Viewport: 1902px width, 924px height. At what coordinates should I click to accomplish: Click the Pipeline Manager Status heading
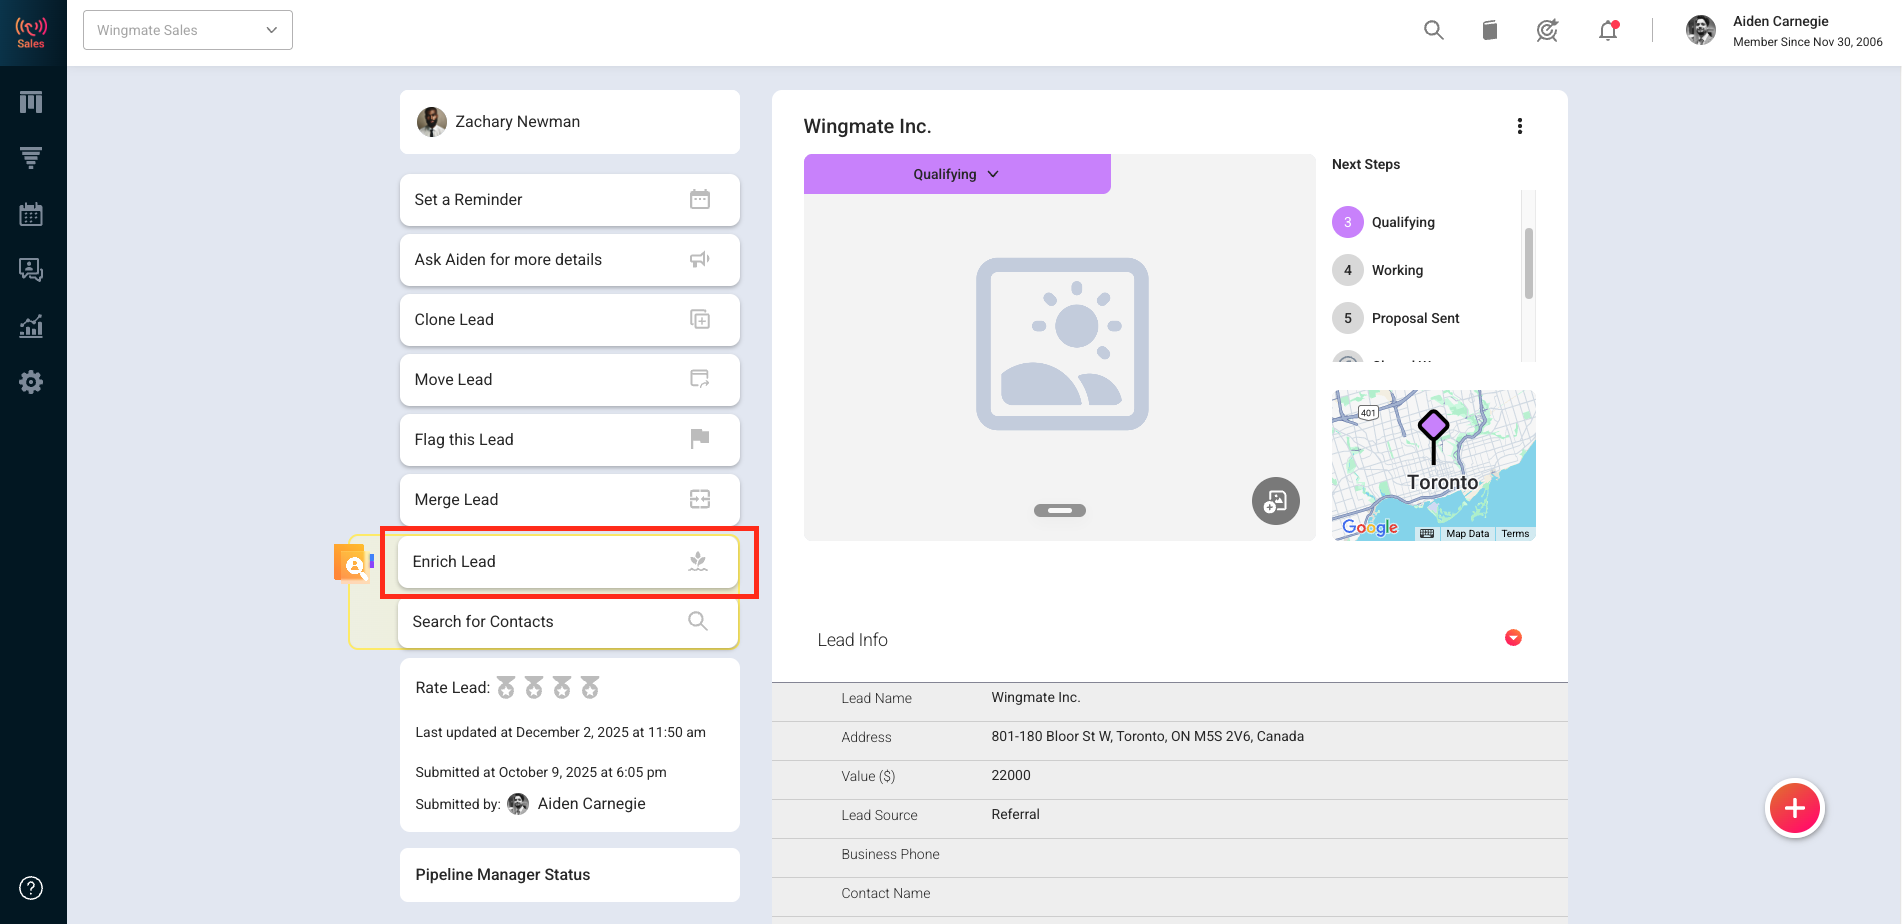pyautogui.click(x=503, y=875)
